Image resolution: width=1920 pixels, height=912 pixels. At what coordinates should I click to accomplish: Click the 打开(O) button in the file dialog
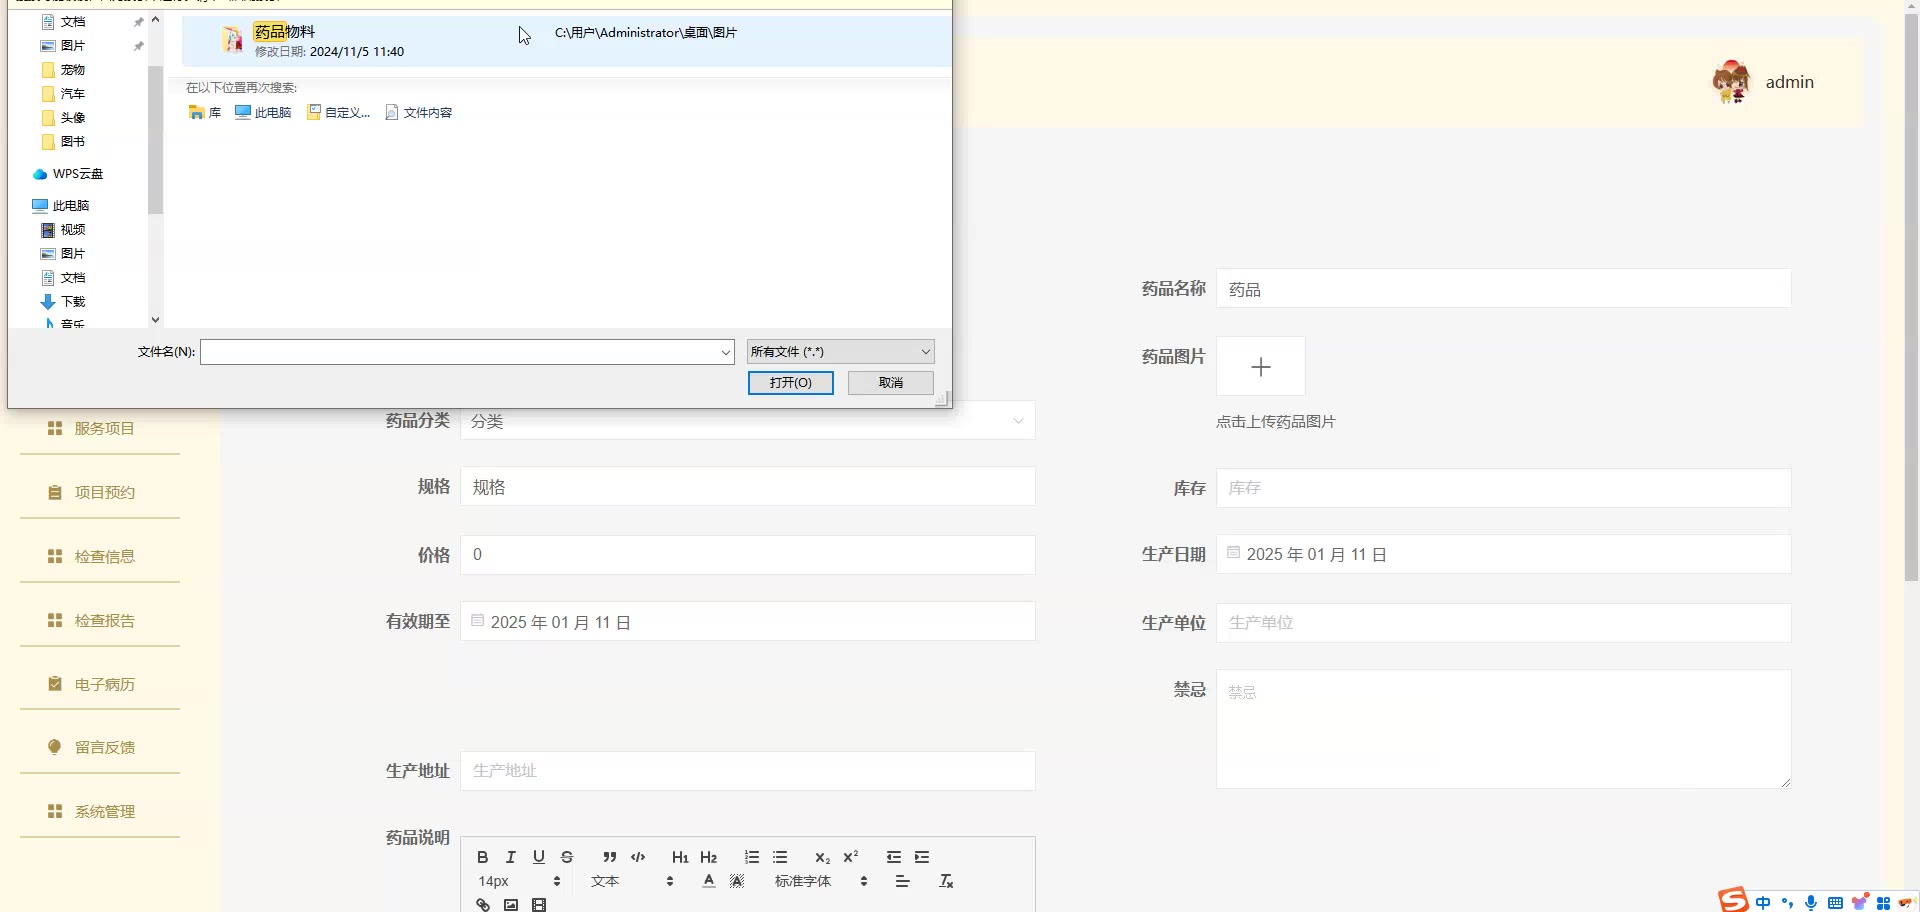791,383
